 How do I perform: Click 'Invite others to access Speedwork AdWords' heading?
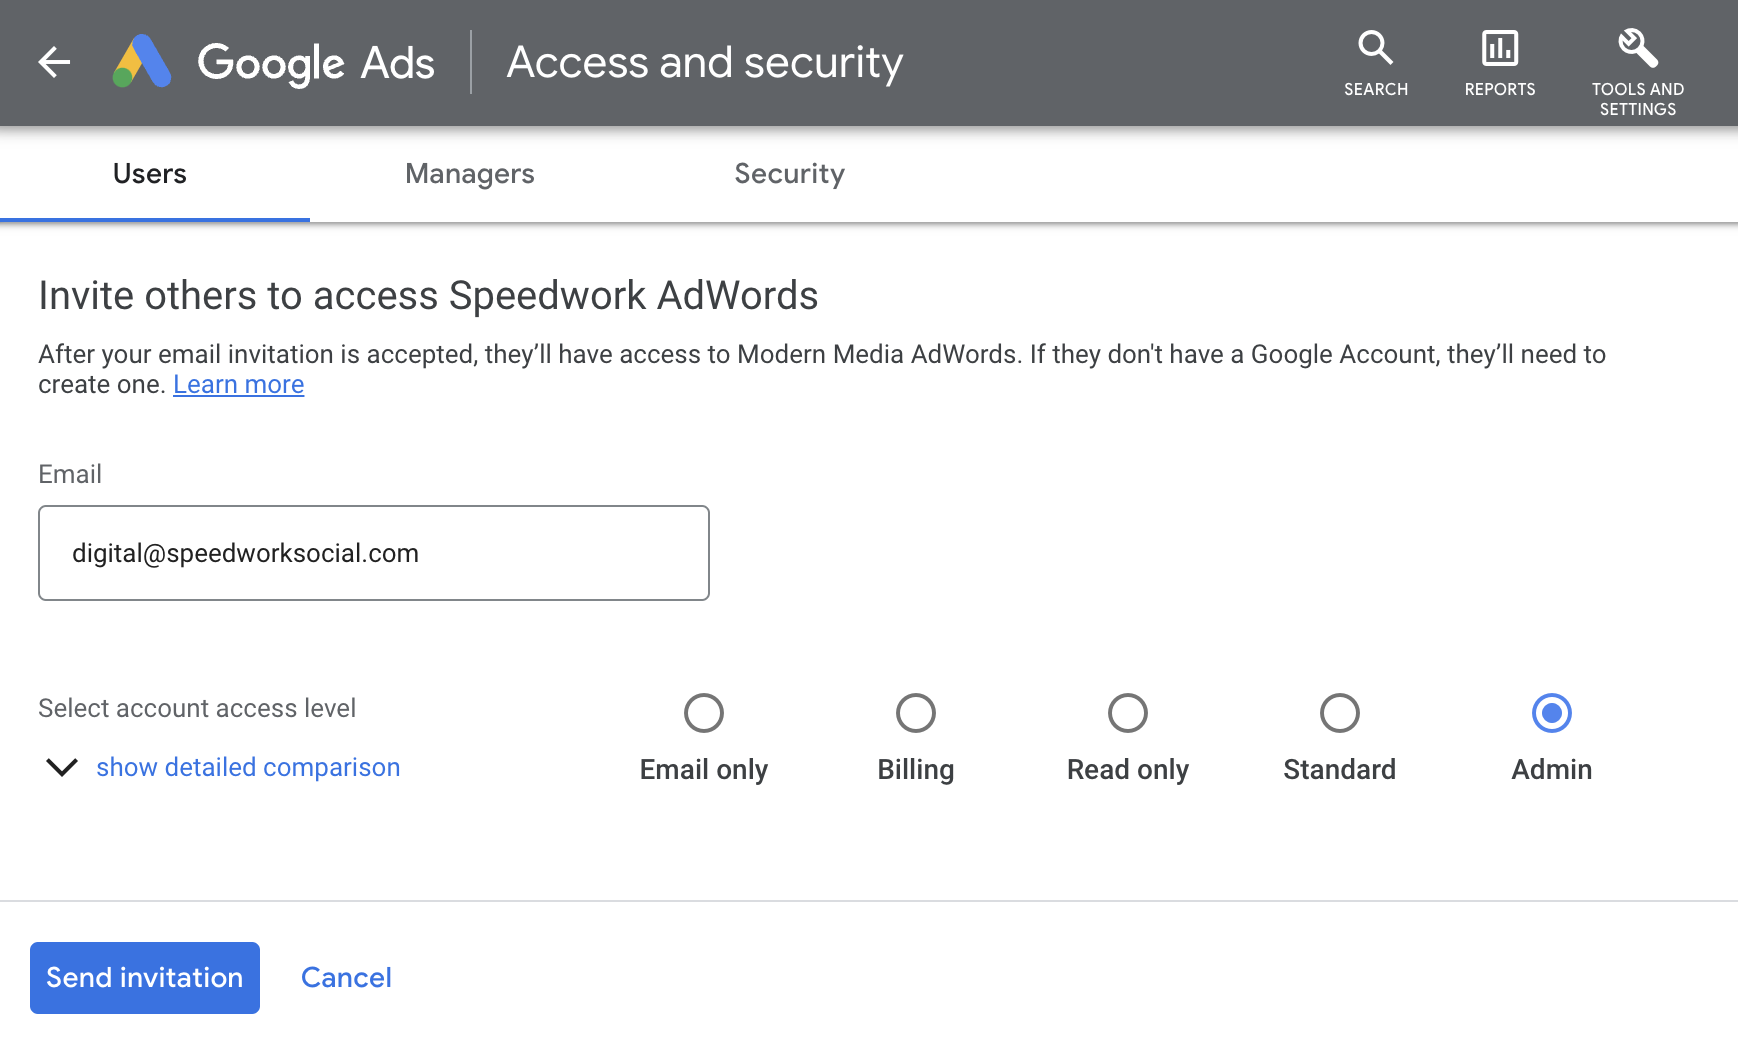coord(428,296)
